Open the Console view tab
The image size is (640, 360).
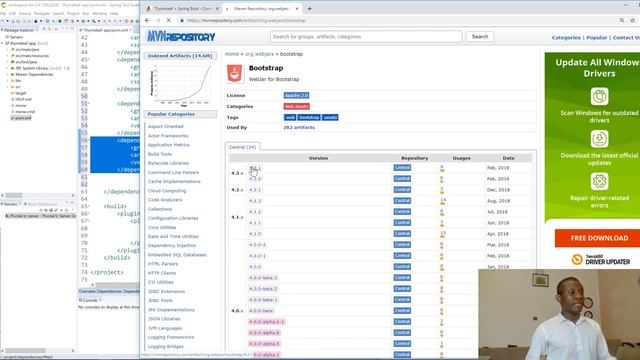point(90,300)
